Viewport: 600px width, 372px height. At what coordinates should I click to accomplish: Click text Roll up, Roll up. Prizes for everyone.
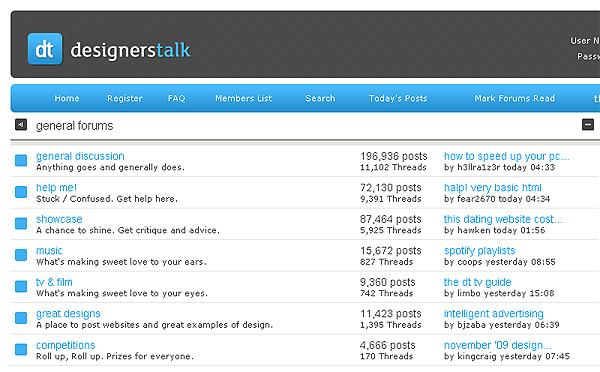click(115, 356)
